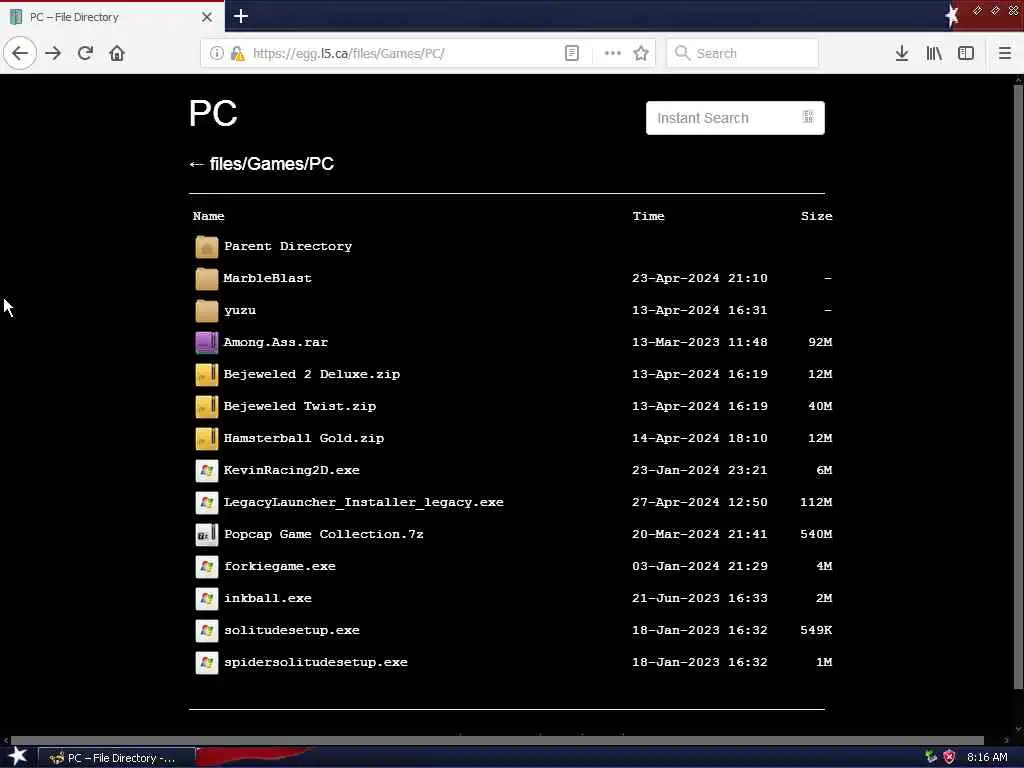Open a new tab with the plus button
The width and height of the screenshot is (1024, 768).
[240, 16]
